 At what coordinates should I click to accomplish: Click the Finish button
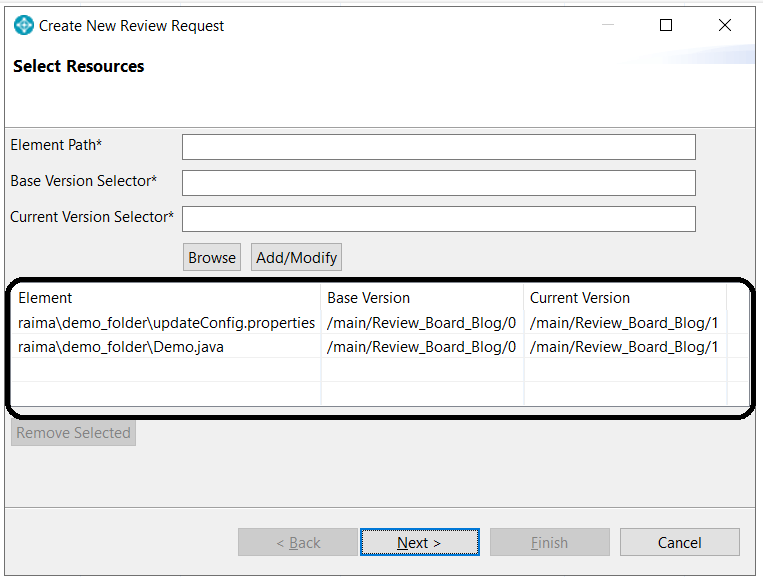(549, 542)
